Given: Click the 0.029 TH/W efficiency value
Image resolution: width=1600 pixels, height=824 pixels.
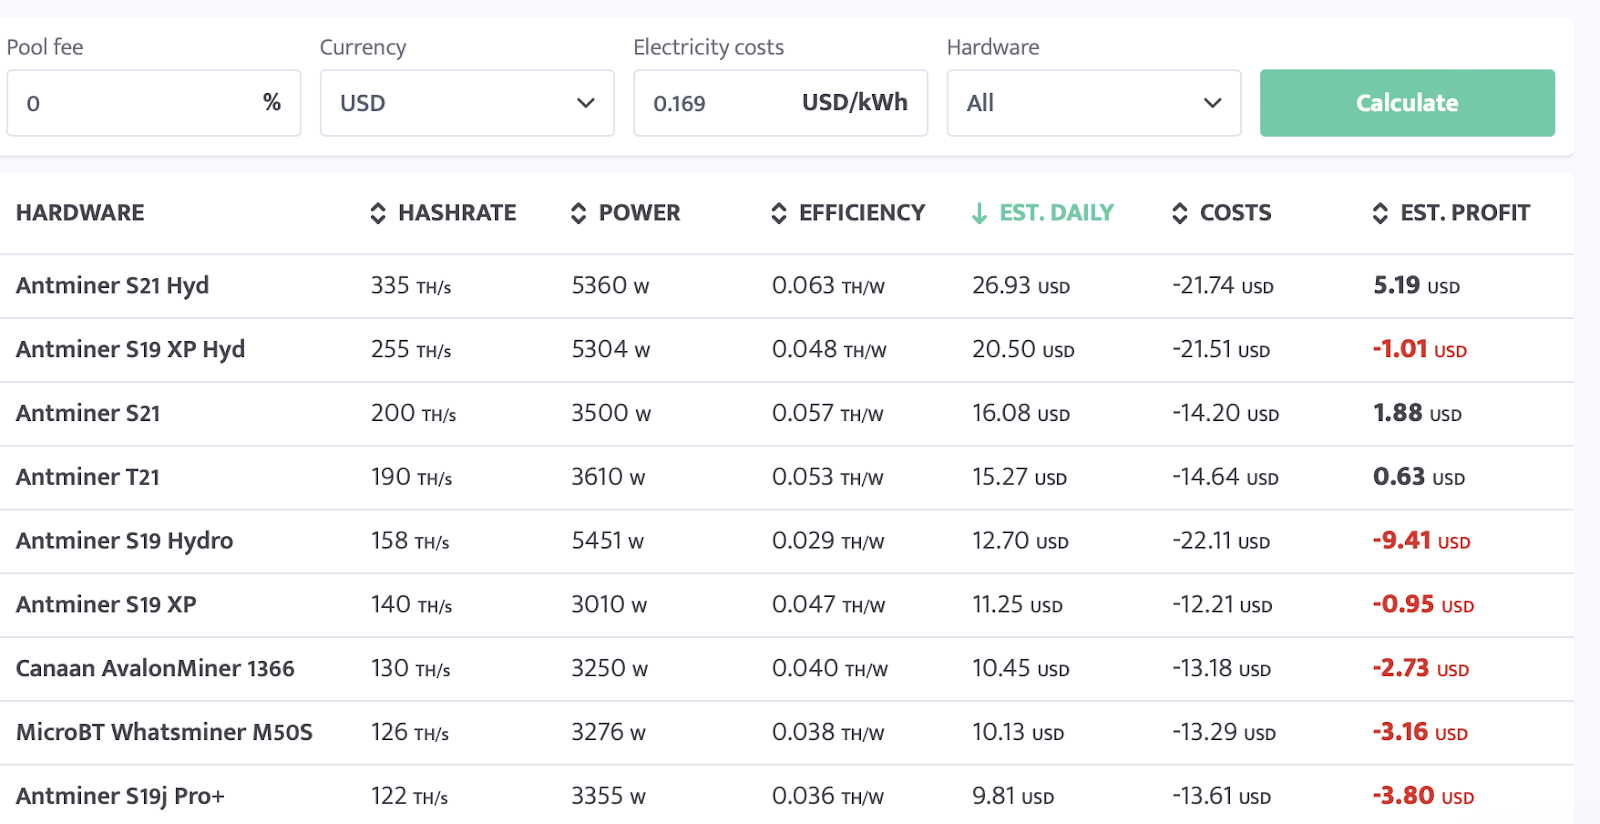Looking at the screenshot, I should 828,541.
